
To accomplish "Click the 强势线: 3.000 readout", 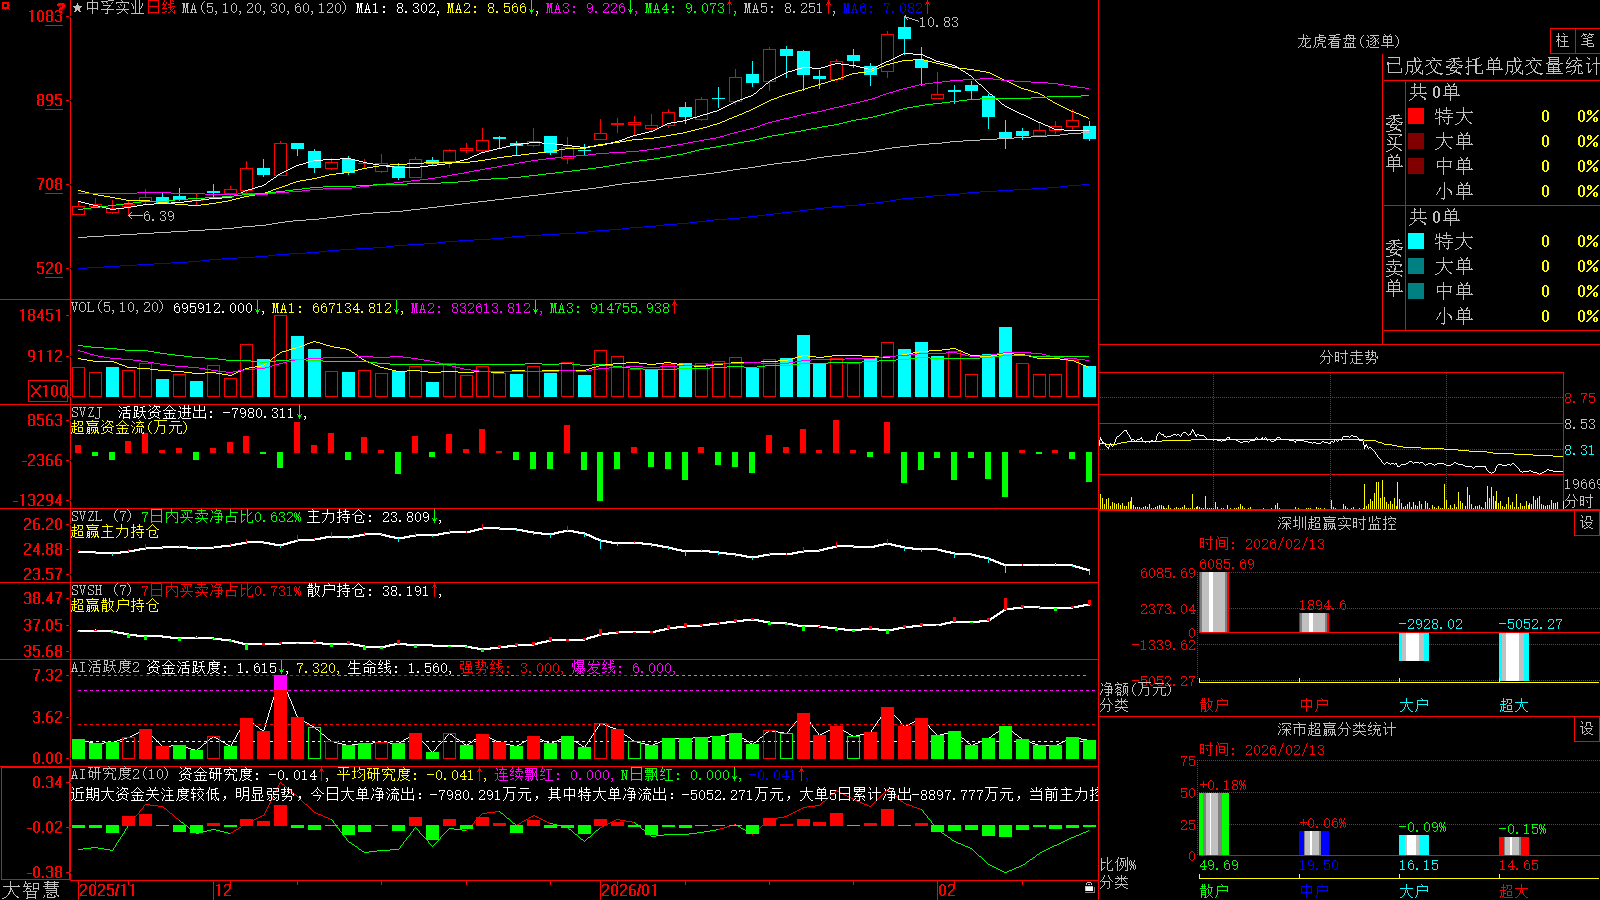I will click(510, 667).
